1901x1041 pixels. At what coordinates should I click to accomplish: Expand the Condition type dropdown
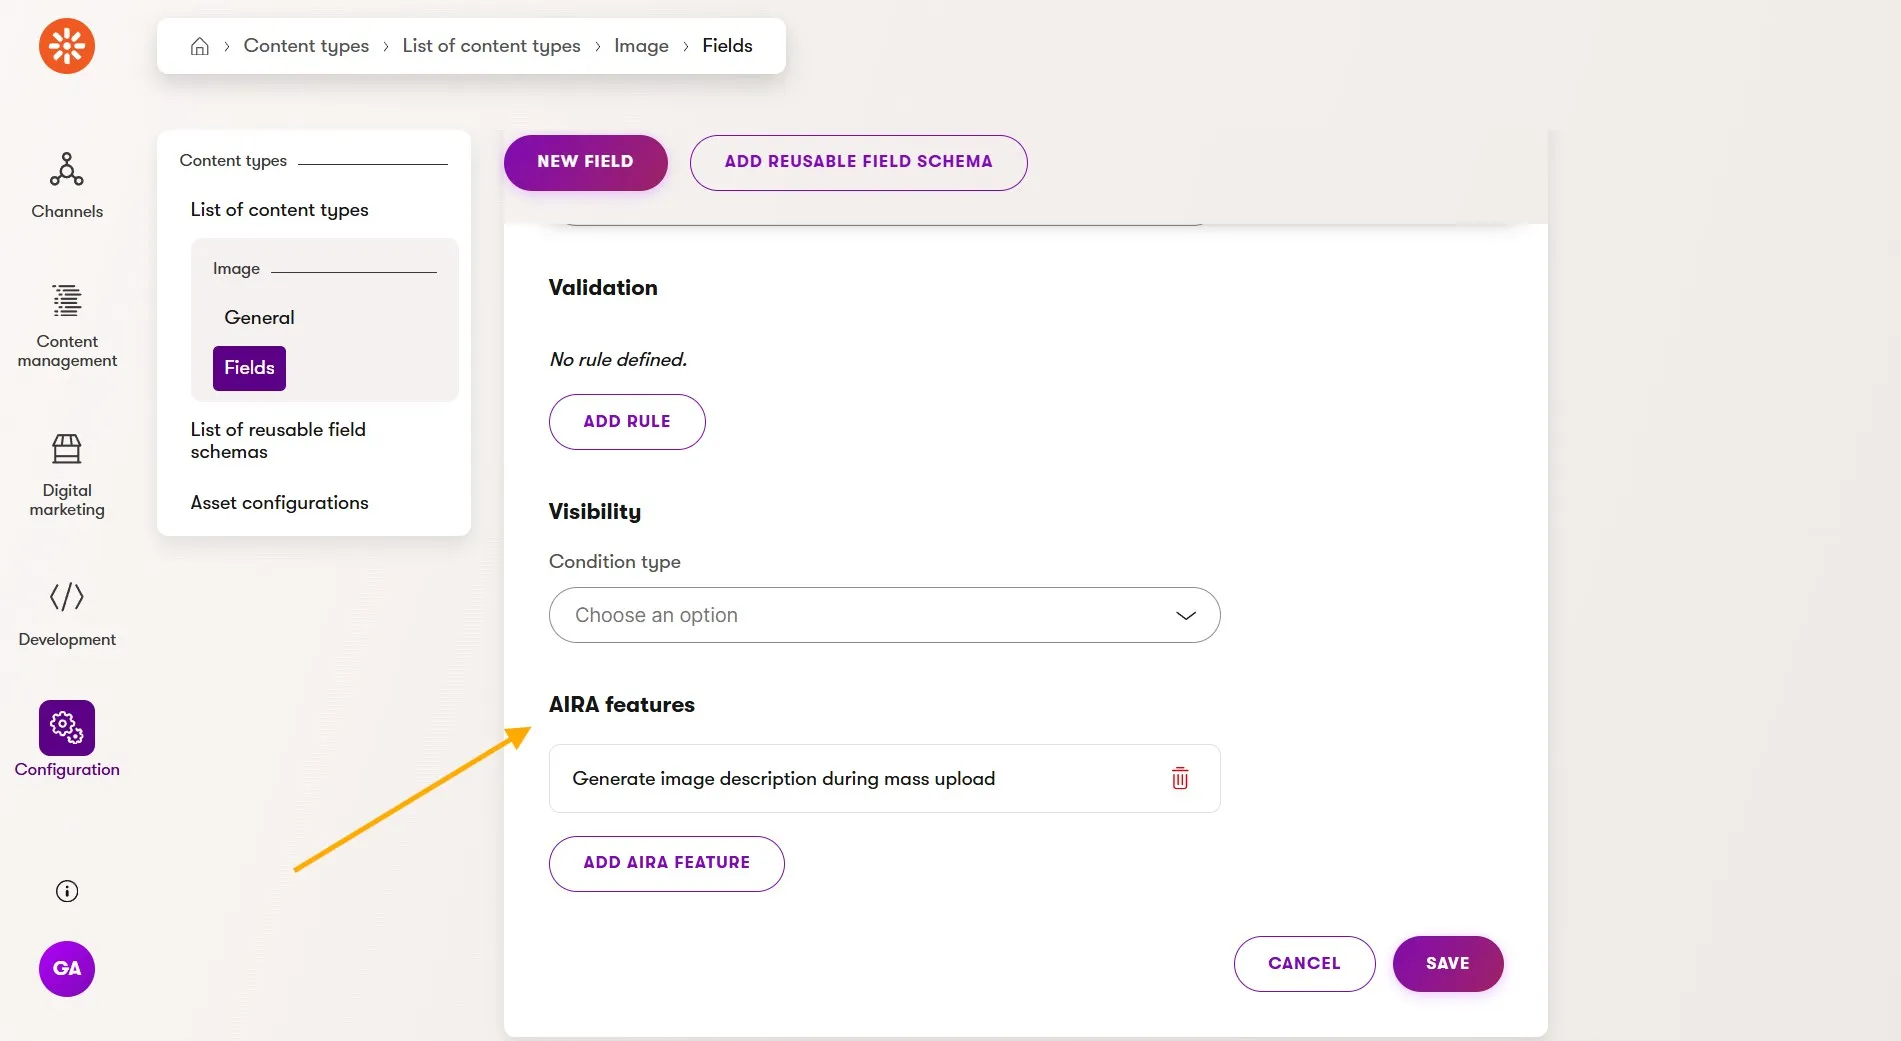[884, 615]
